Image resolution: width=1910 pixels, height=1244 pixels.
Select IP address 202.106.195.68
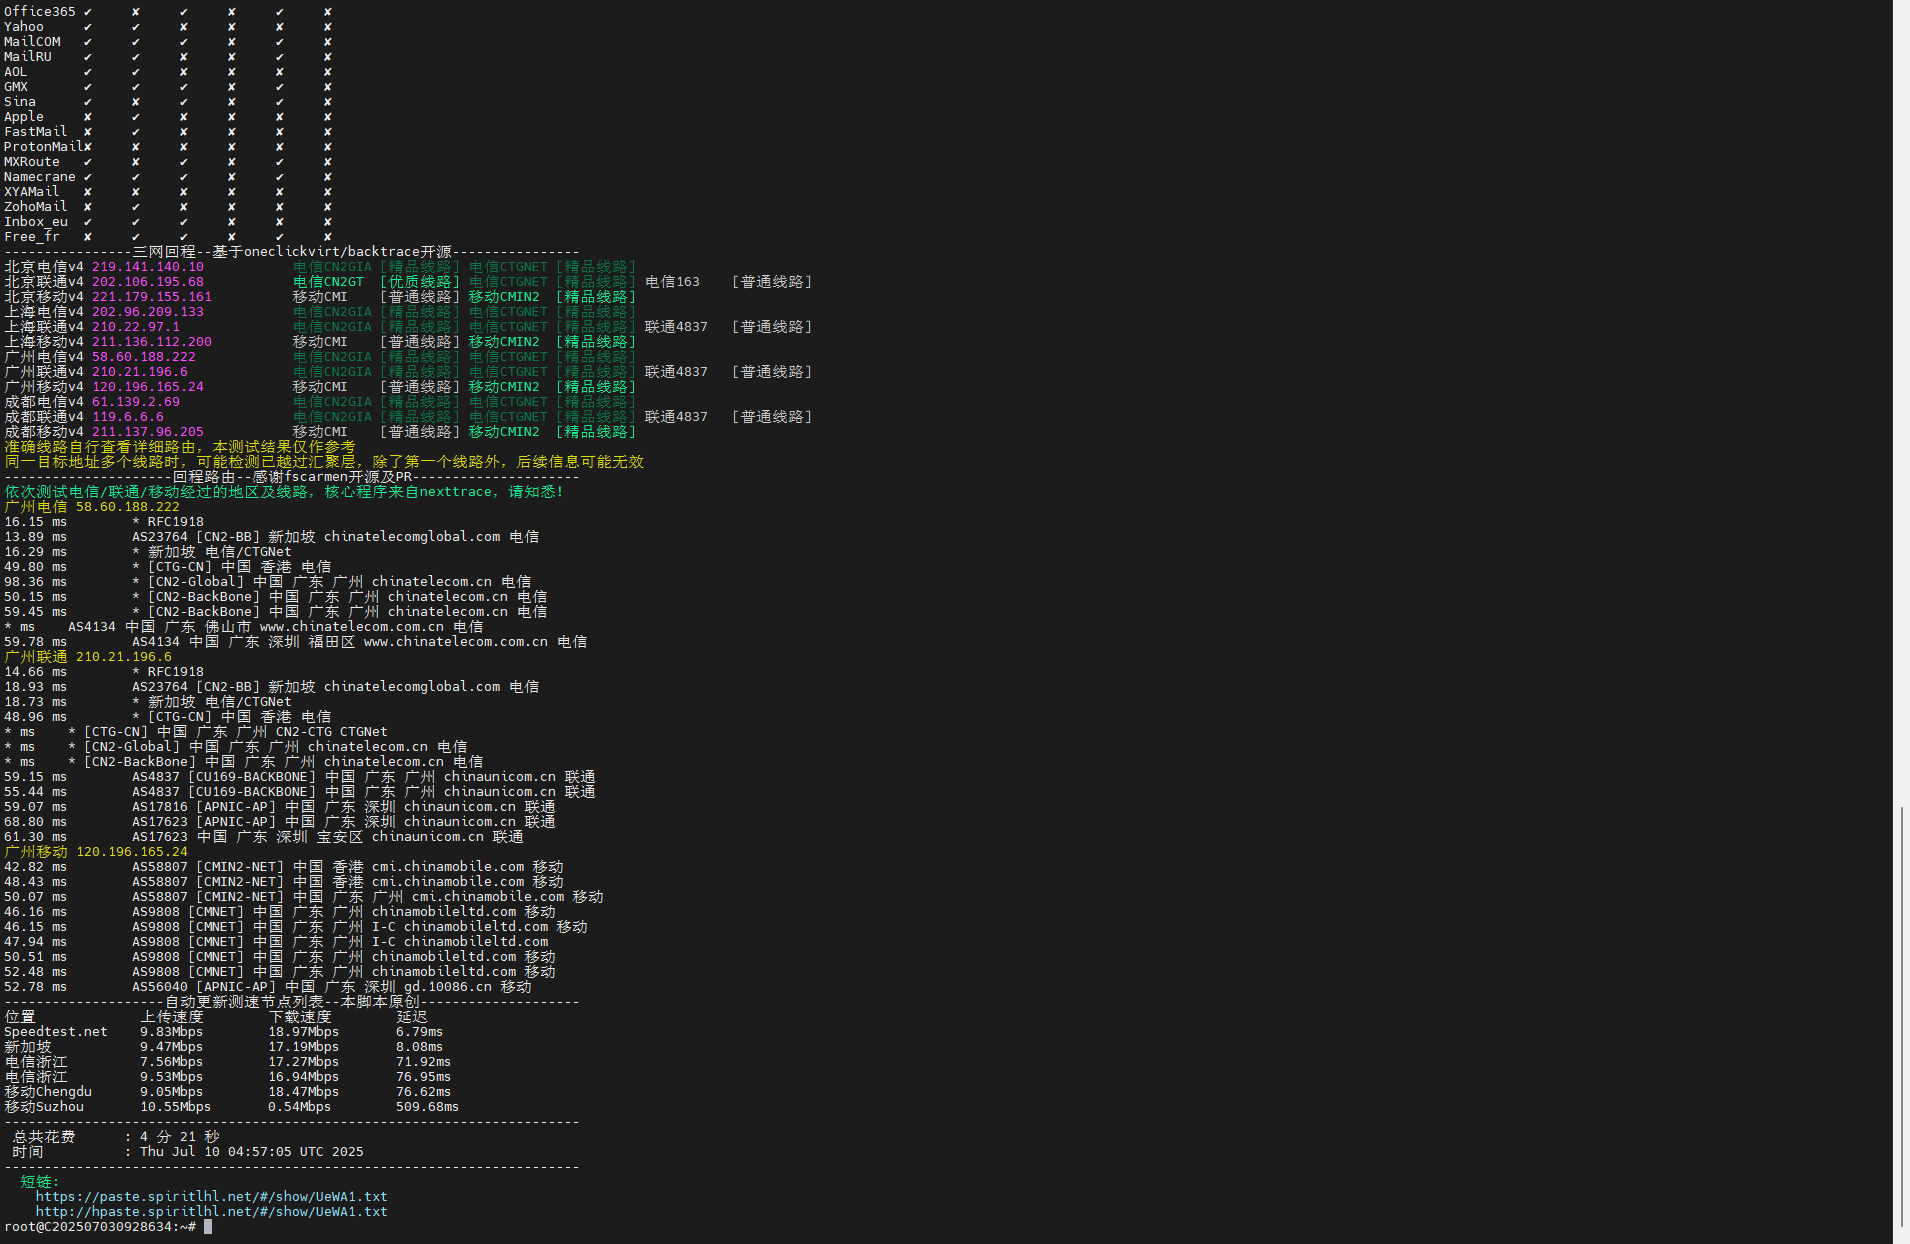(x=148, y=281)
